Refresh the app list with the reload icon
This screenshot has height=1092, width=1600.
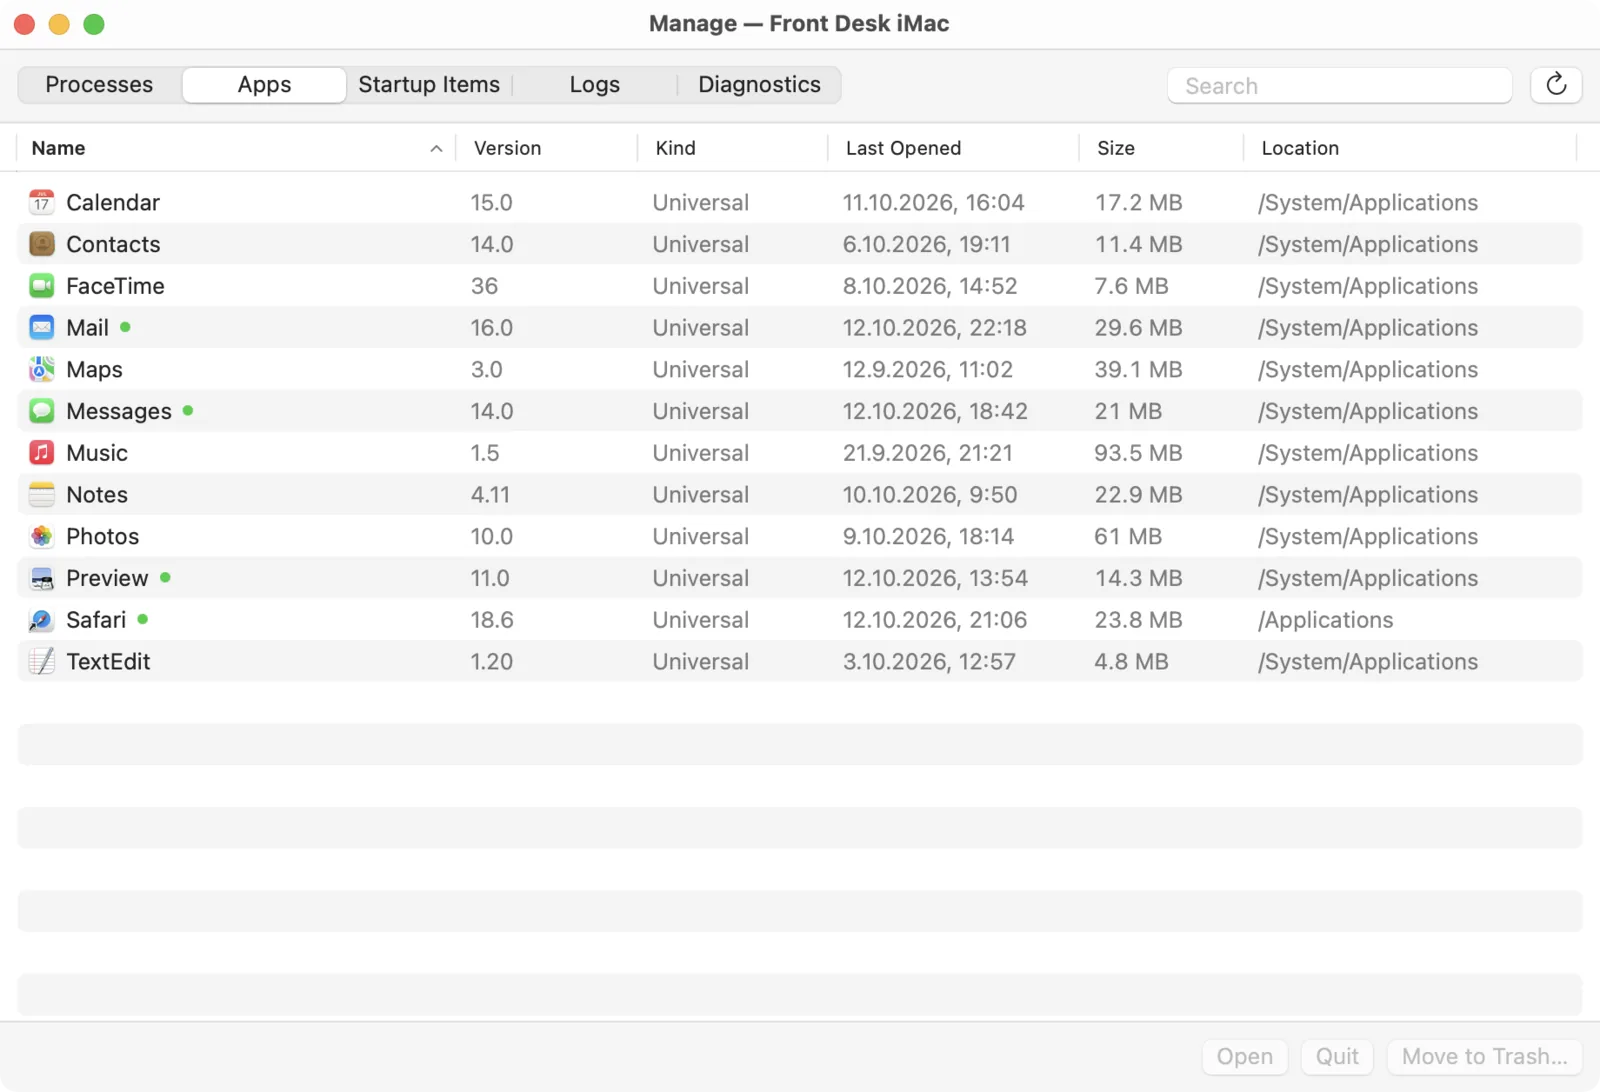tap(1556, 85)
